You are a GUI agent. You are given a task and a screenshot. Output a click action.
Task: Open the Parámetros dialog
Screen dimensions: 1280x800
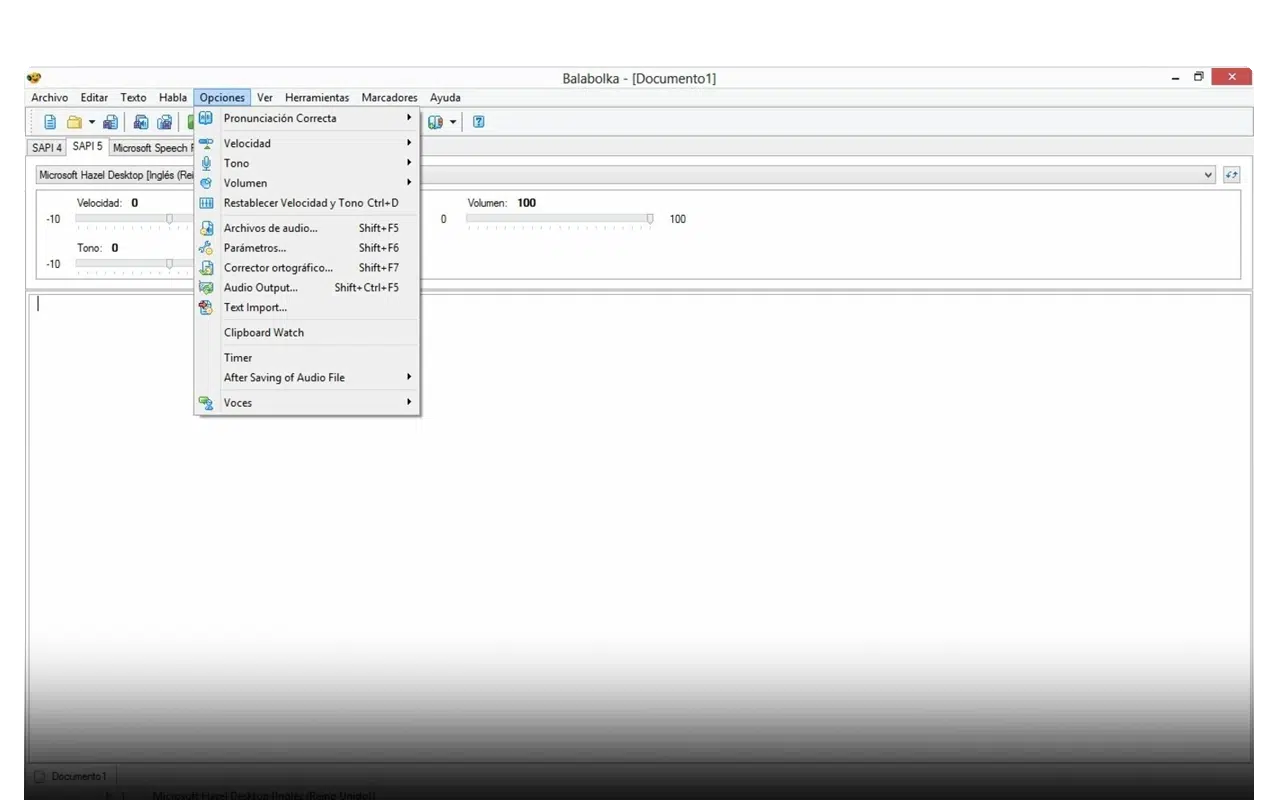pyautogui.click(x=307, y=248)
